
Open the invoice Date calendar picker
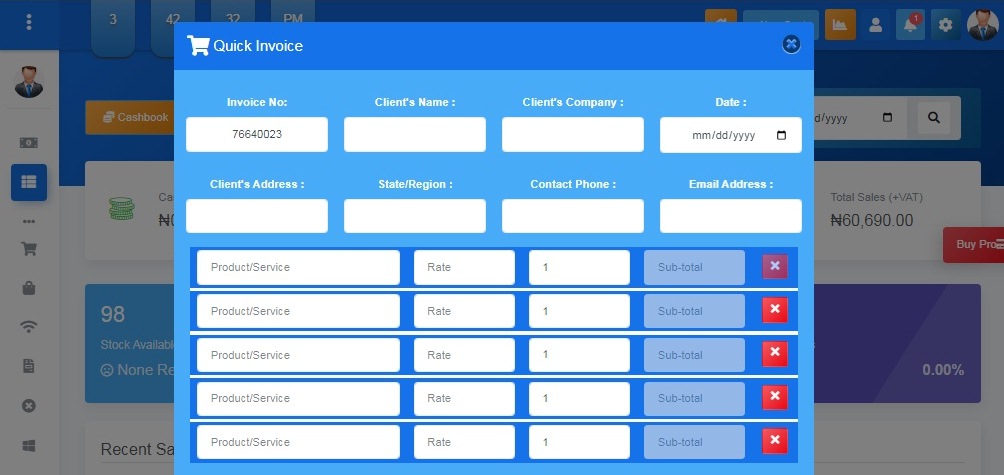[x=781, y=136]
